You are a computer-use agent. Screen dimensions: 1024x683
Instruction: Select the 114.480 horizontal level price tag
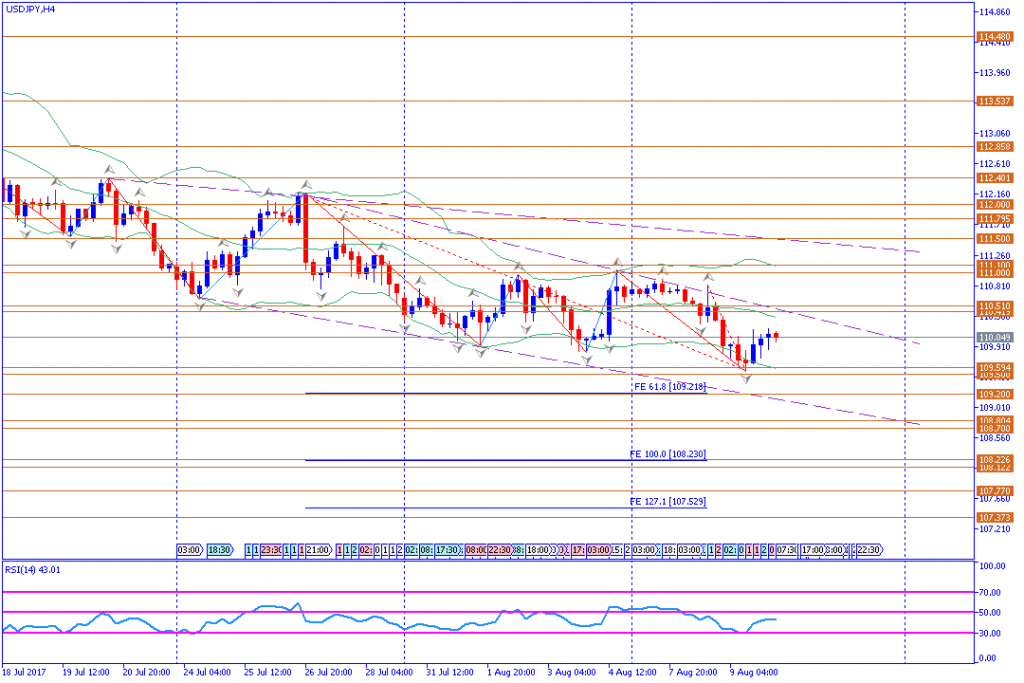click(993, 37)
